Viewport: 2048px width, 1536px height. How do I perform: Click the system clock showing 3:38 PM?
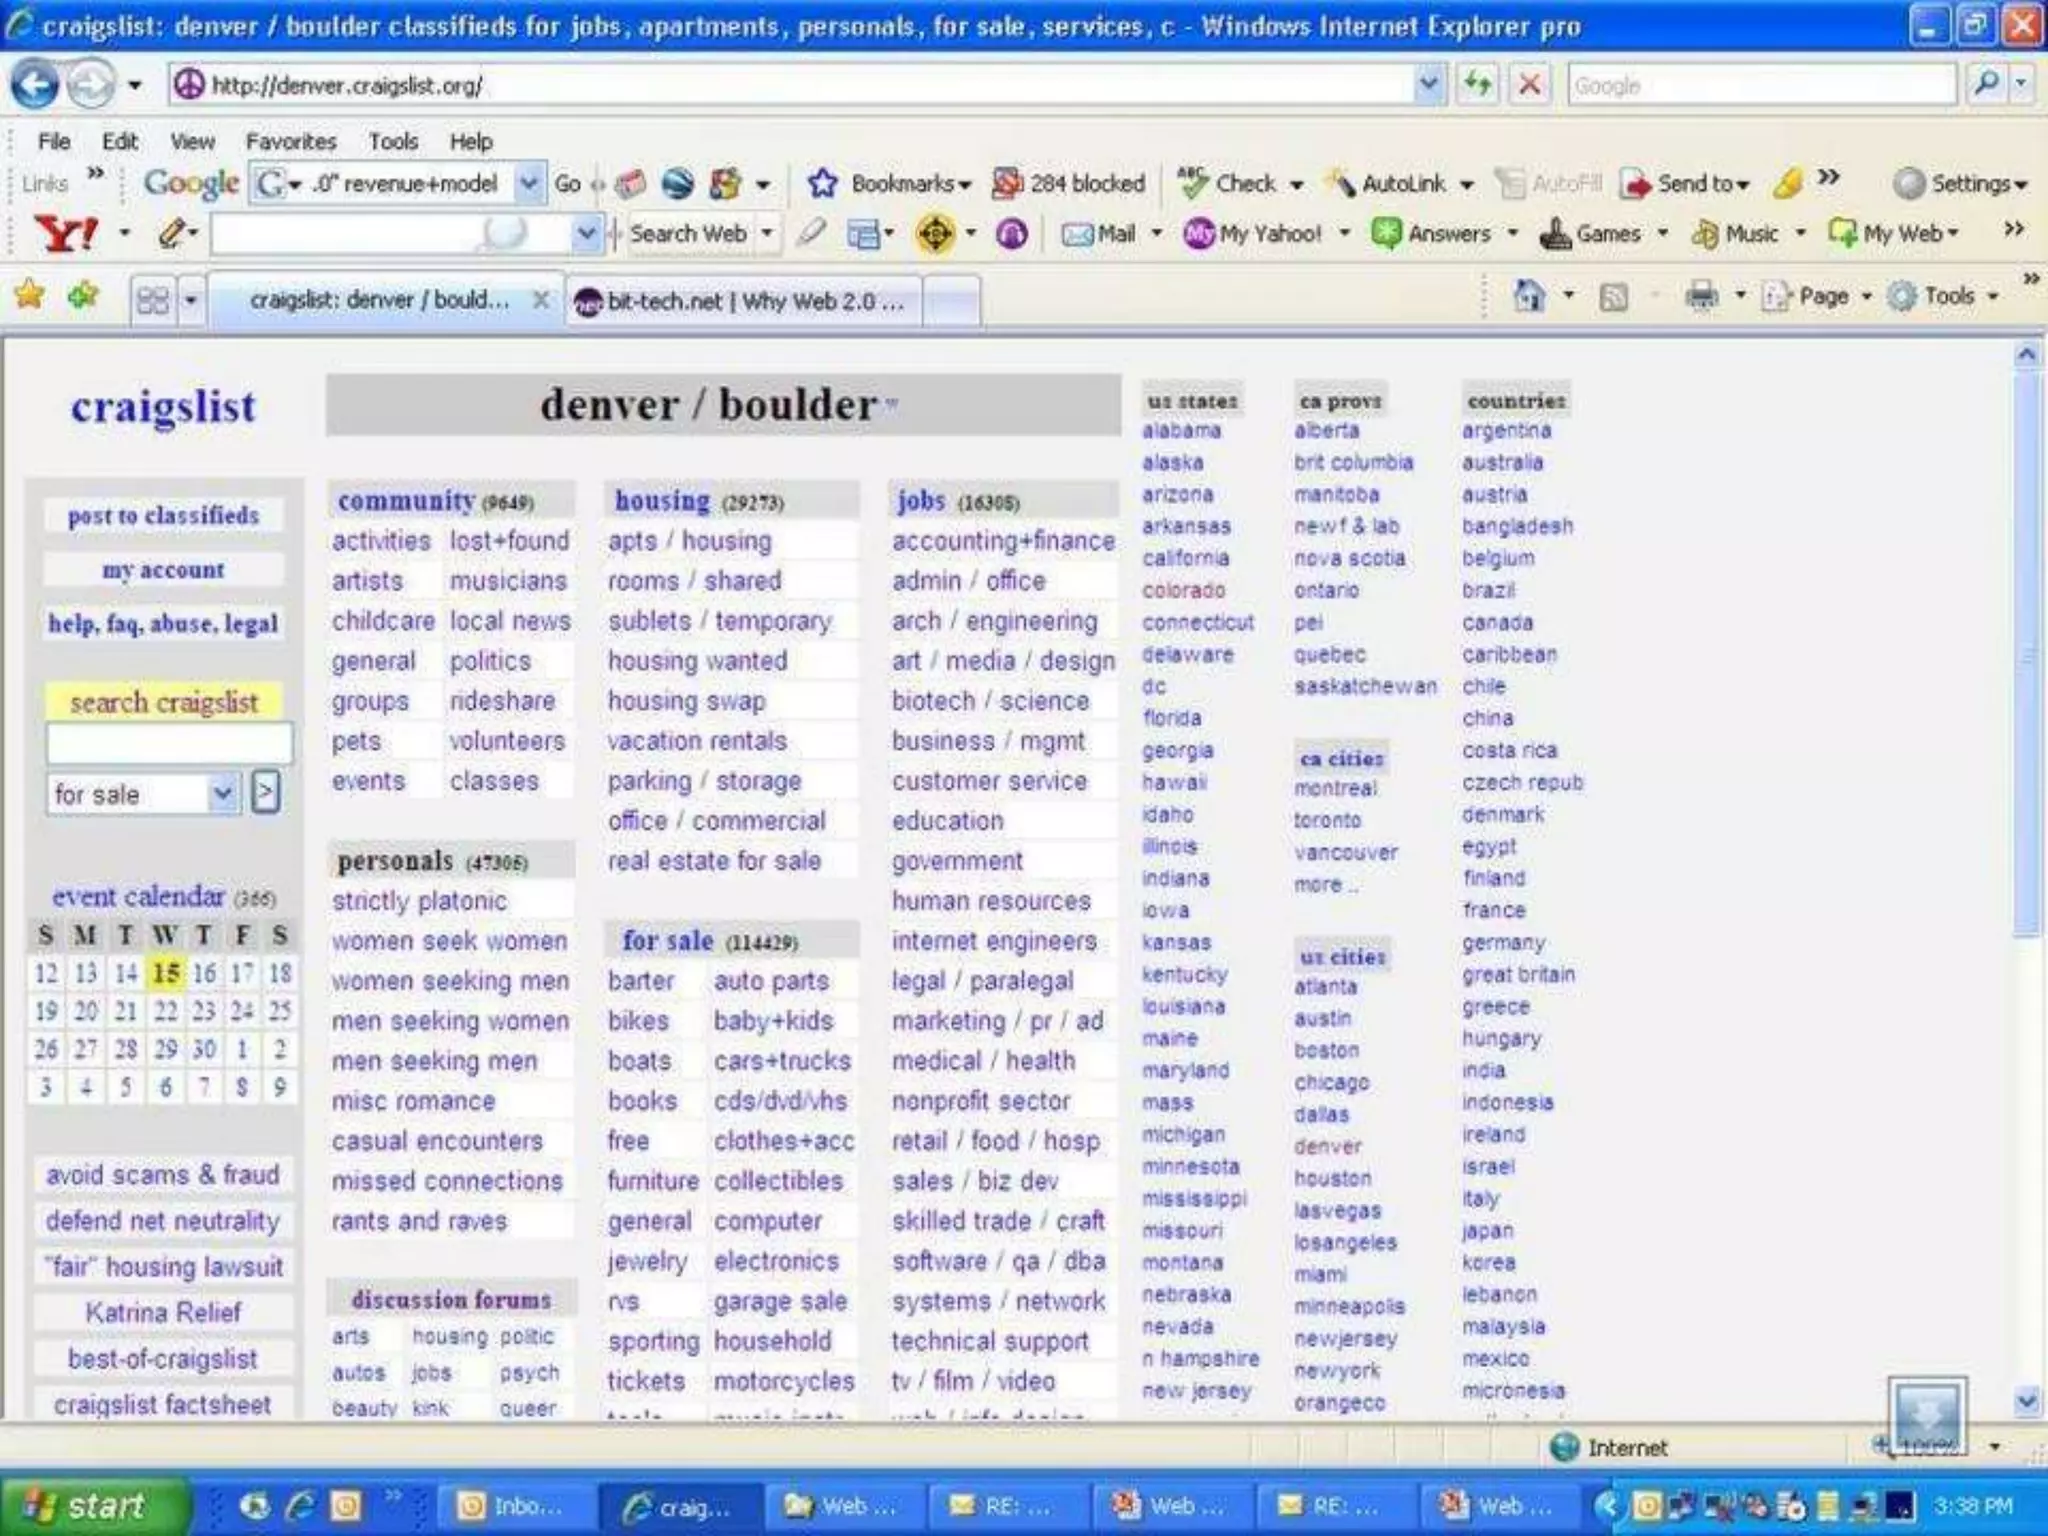[x=1972, y=1506]
